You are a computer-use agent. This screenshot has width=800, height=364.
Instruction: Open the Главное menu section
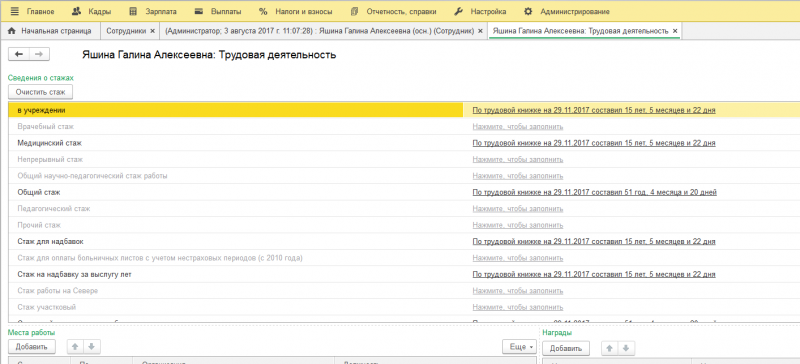(33, 11)
